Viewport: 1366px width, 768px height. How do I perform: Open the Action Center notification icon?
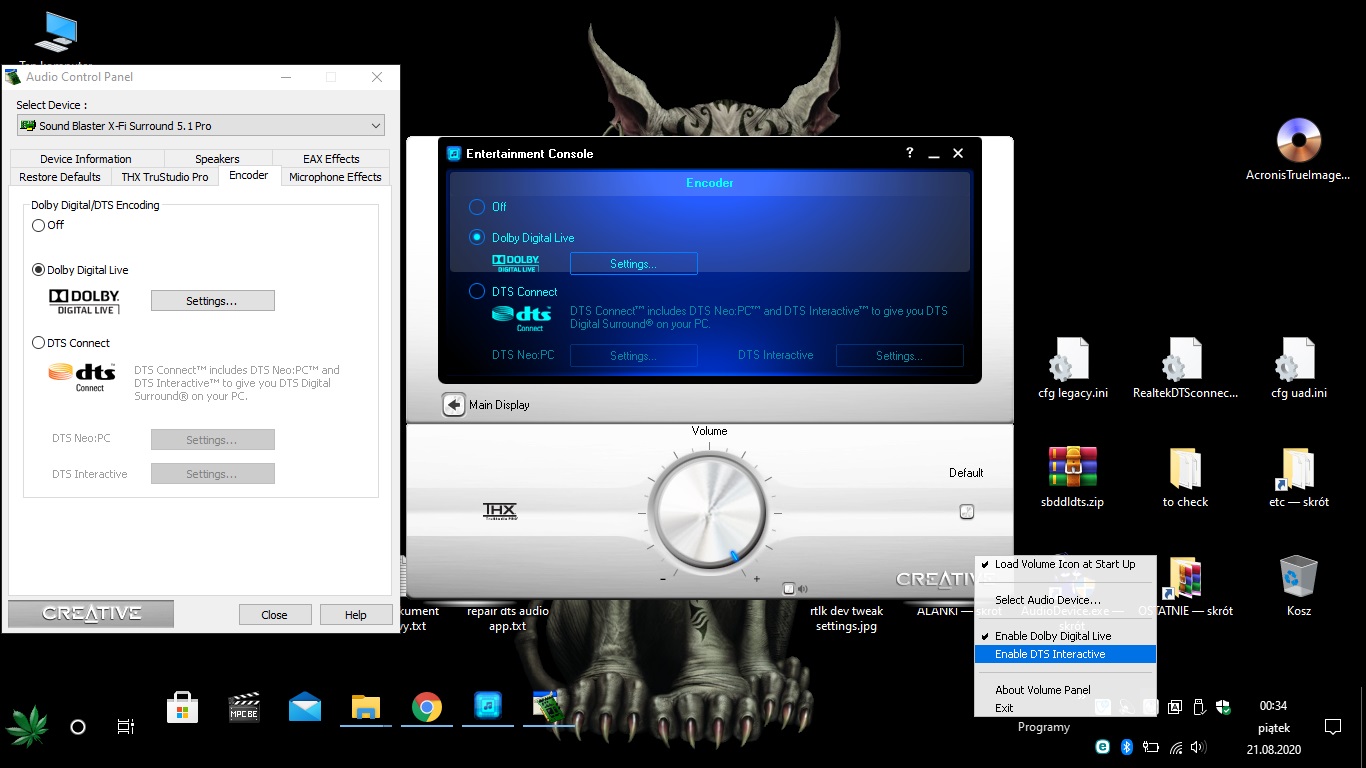pos(1332,727)
